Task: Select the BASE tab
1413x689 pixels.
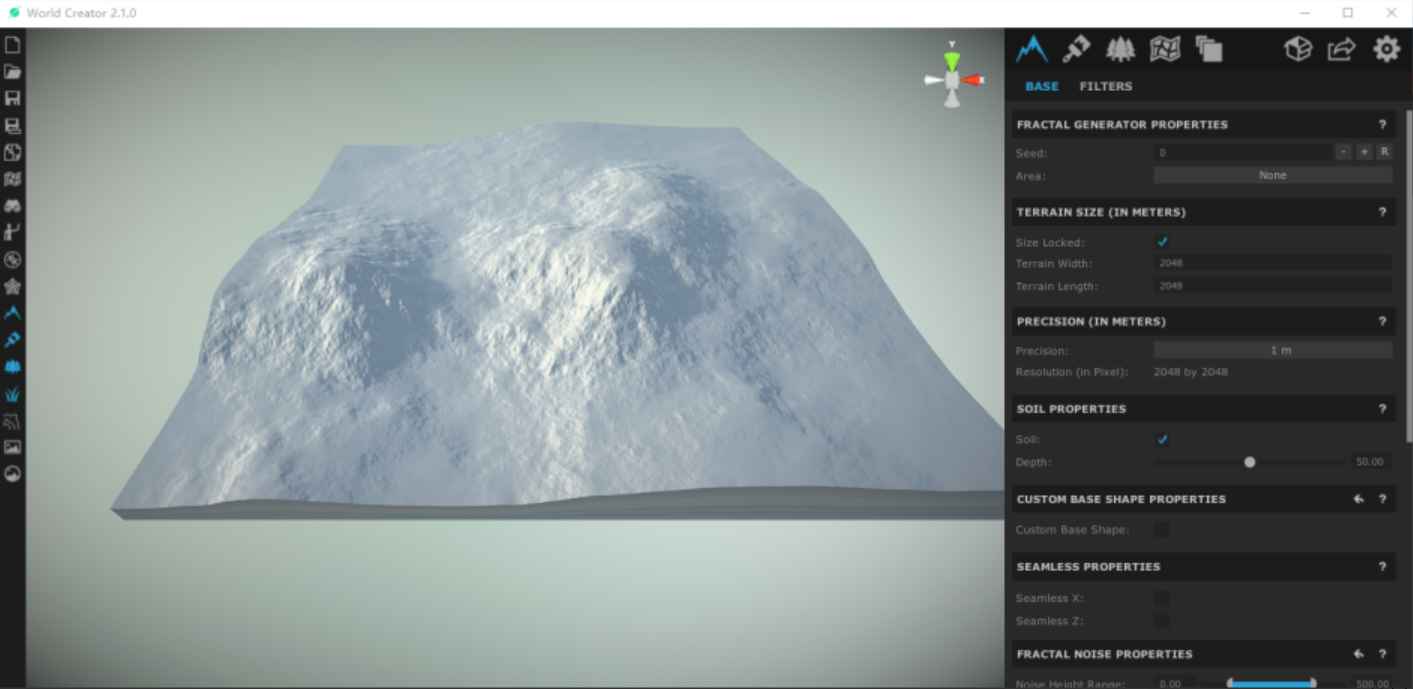Action: (1041, 86)
